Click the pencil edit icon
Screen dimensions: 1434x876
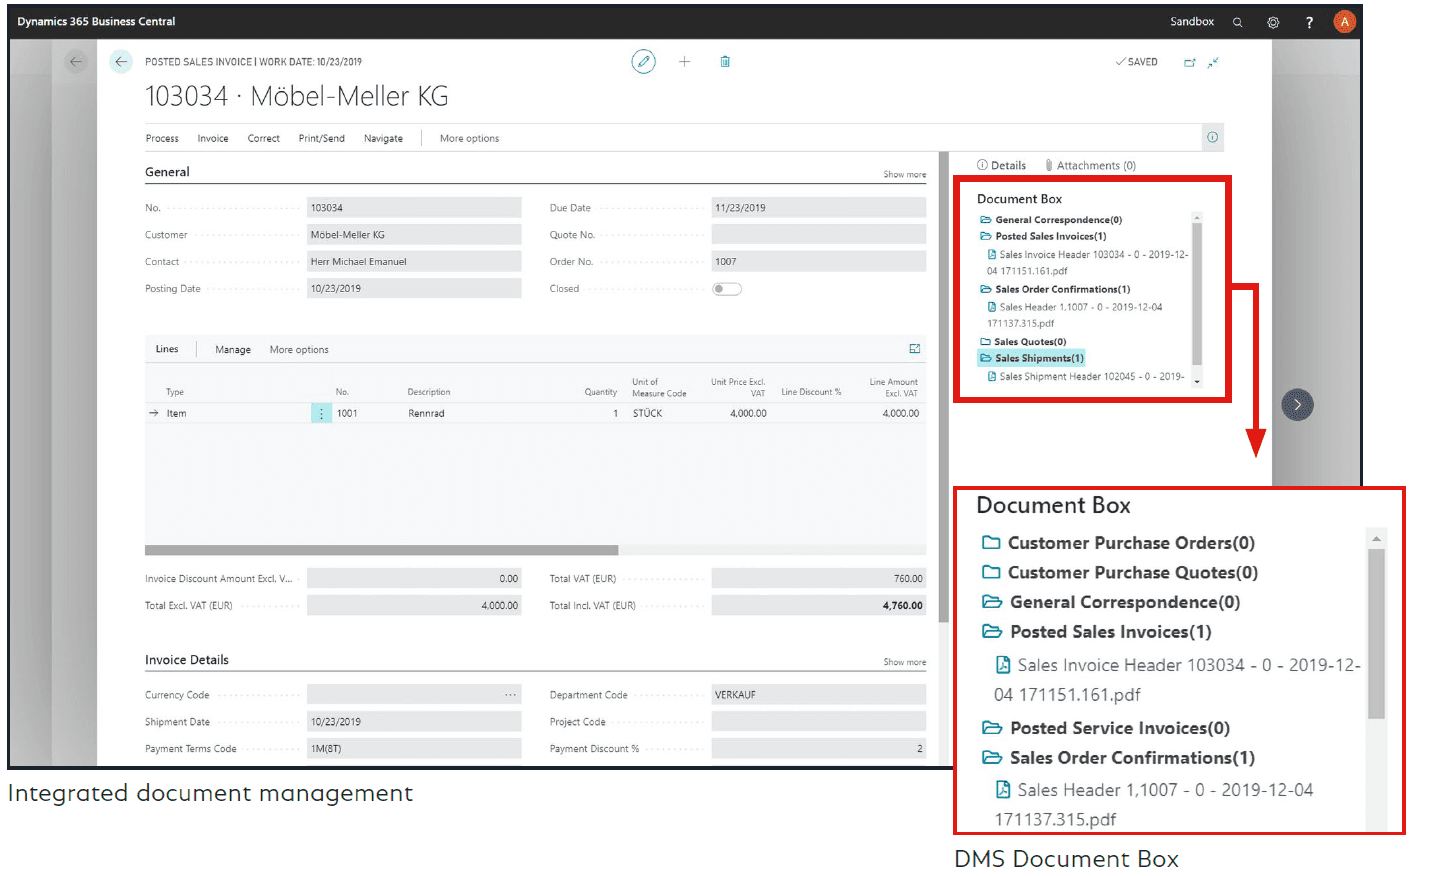pos(644,62)
